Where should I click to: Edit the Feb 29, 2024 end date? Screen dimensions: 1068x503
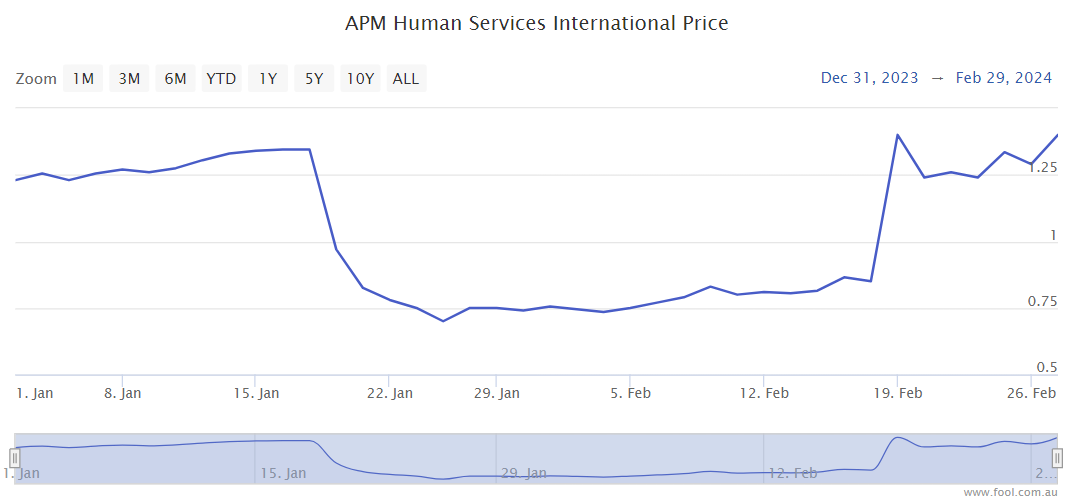(1003, 78)
